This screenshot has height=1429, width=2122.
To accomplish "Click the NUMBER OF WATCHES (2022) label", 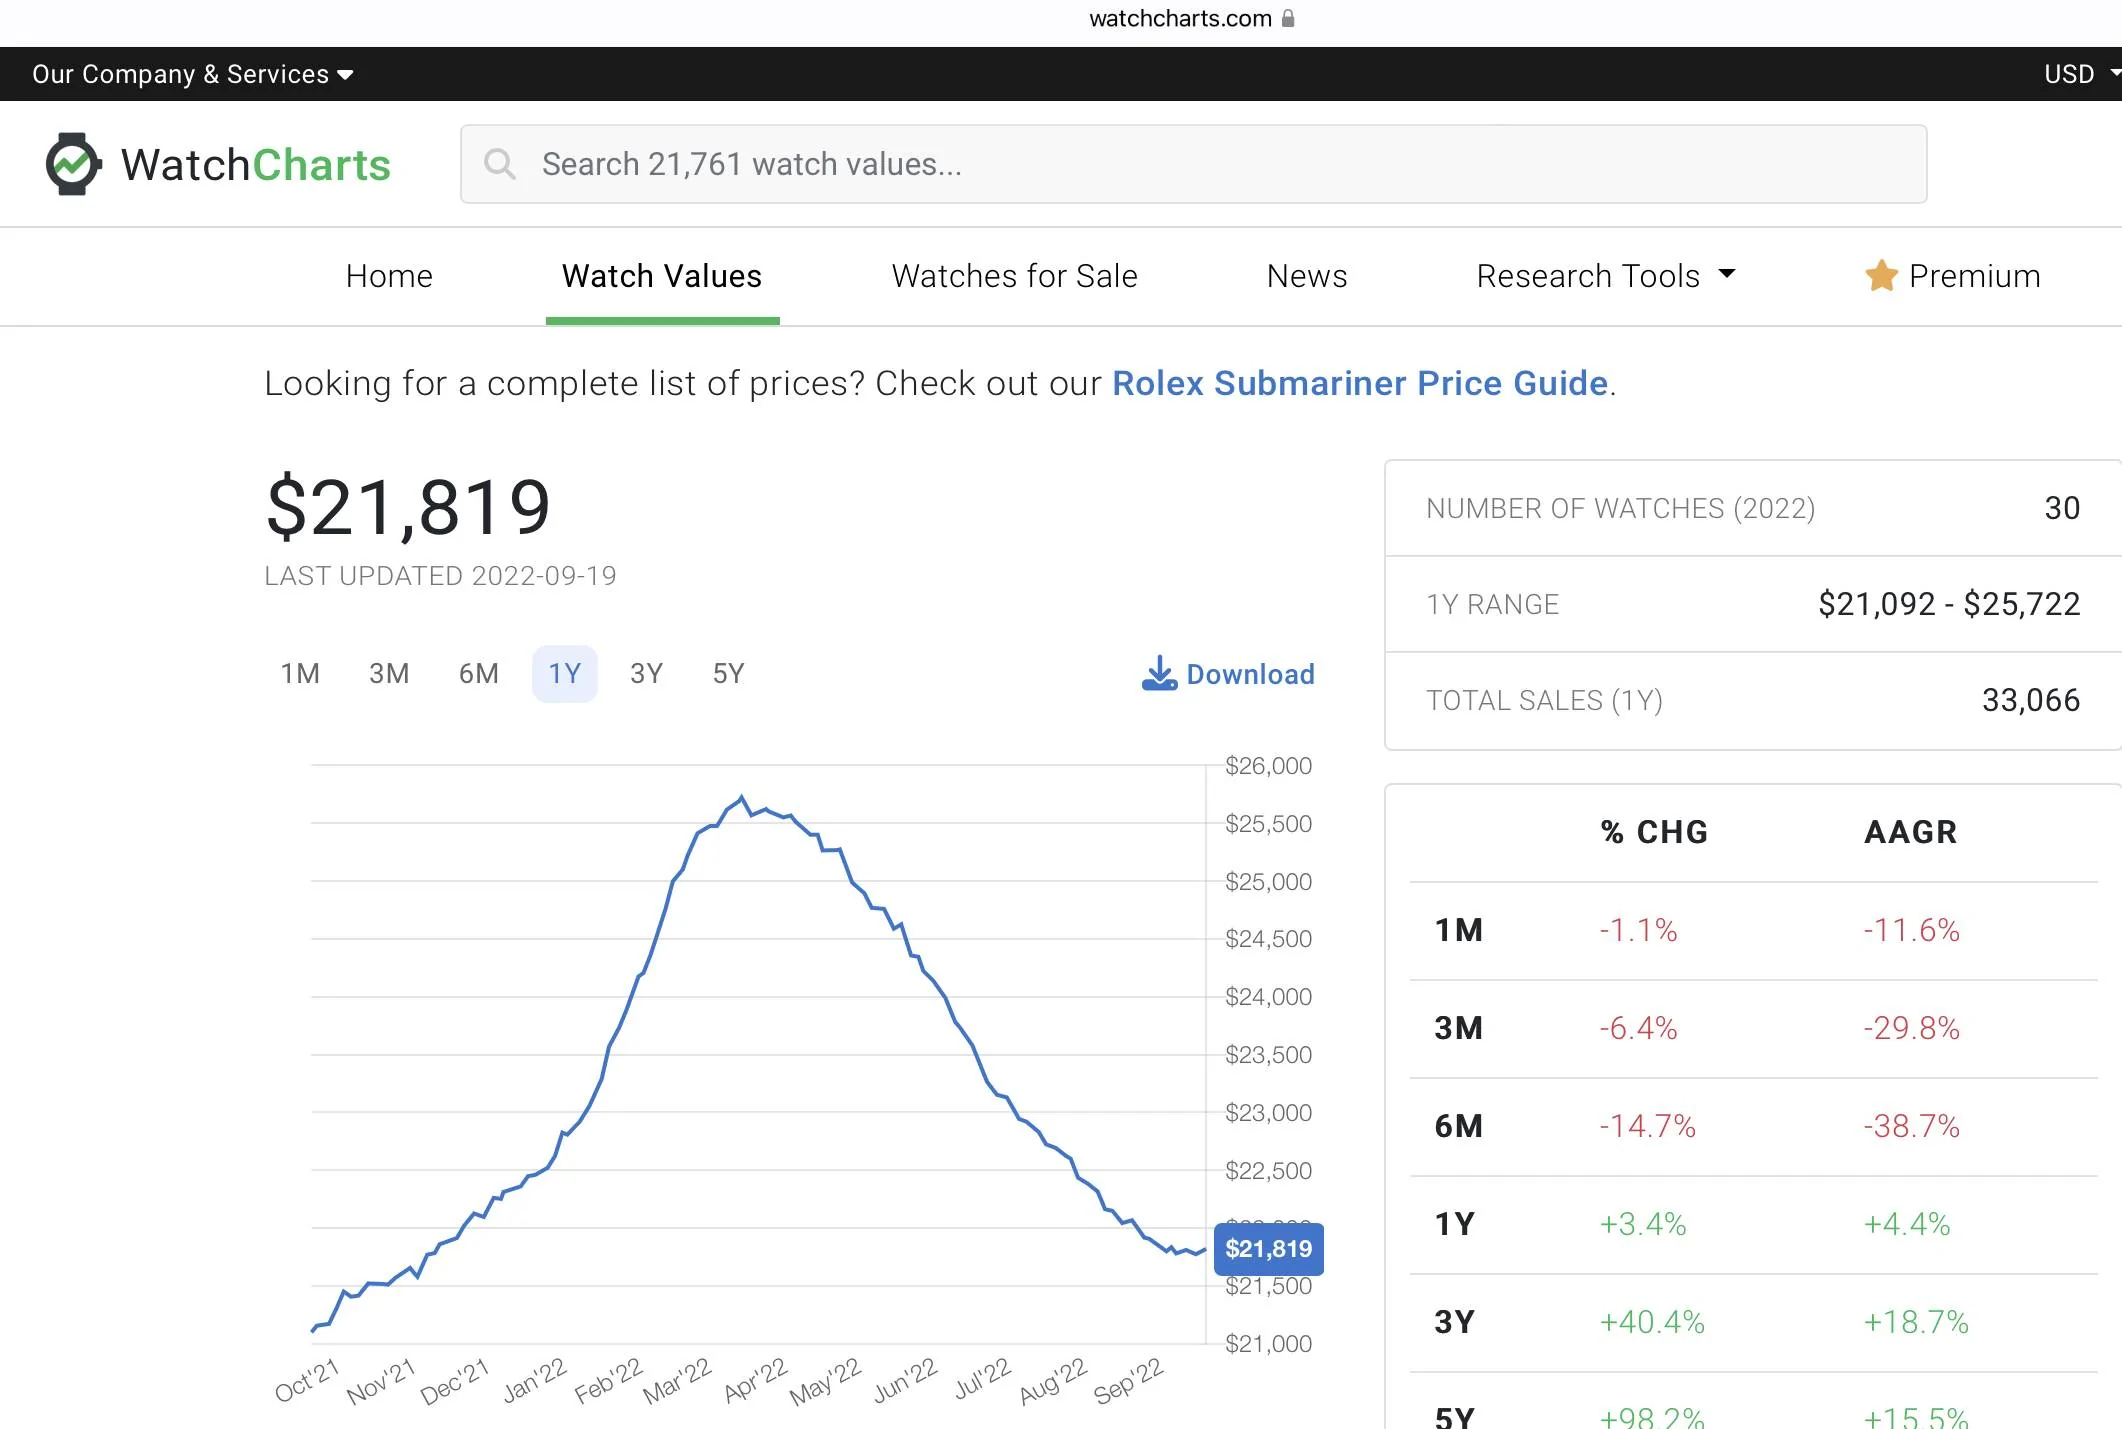I will click(1620, 509).
